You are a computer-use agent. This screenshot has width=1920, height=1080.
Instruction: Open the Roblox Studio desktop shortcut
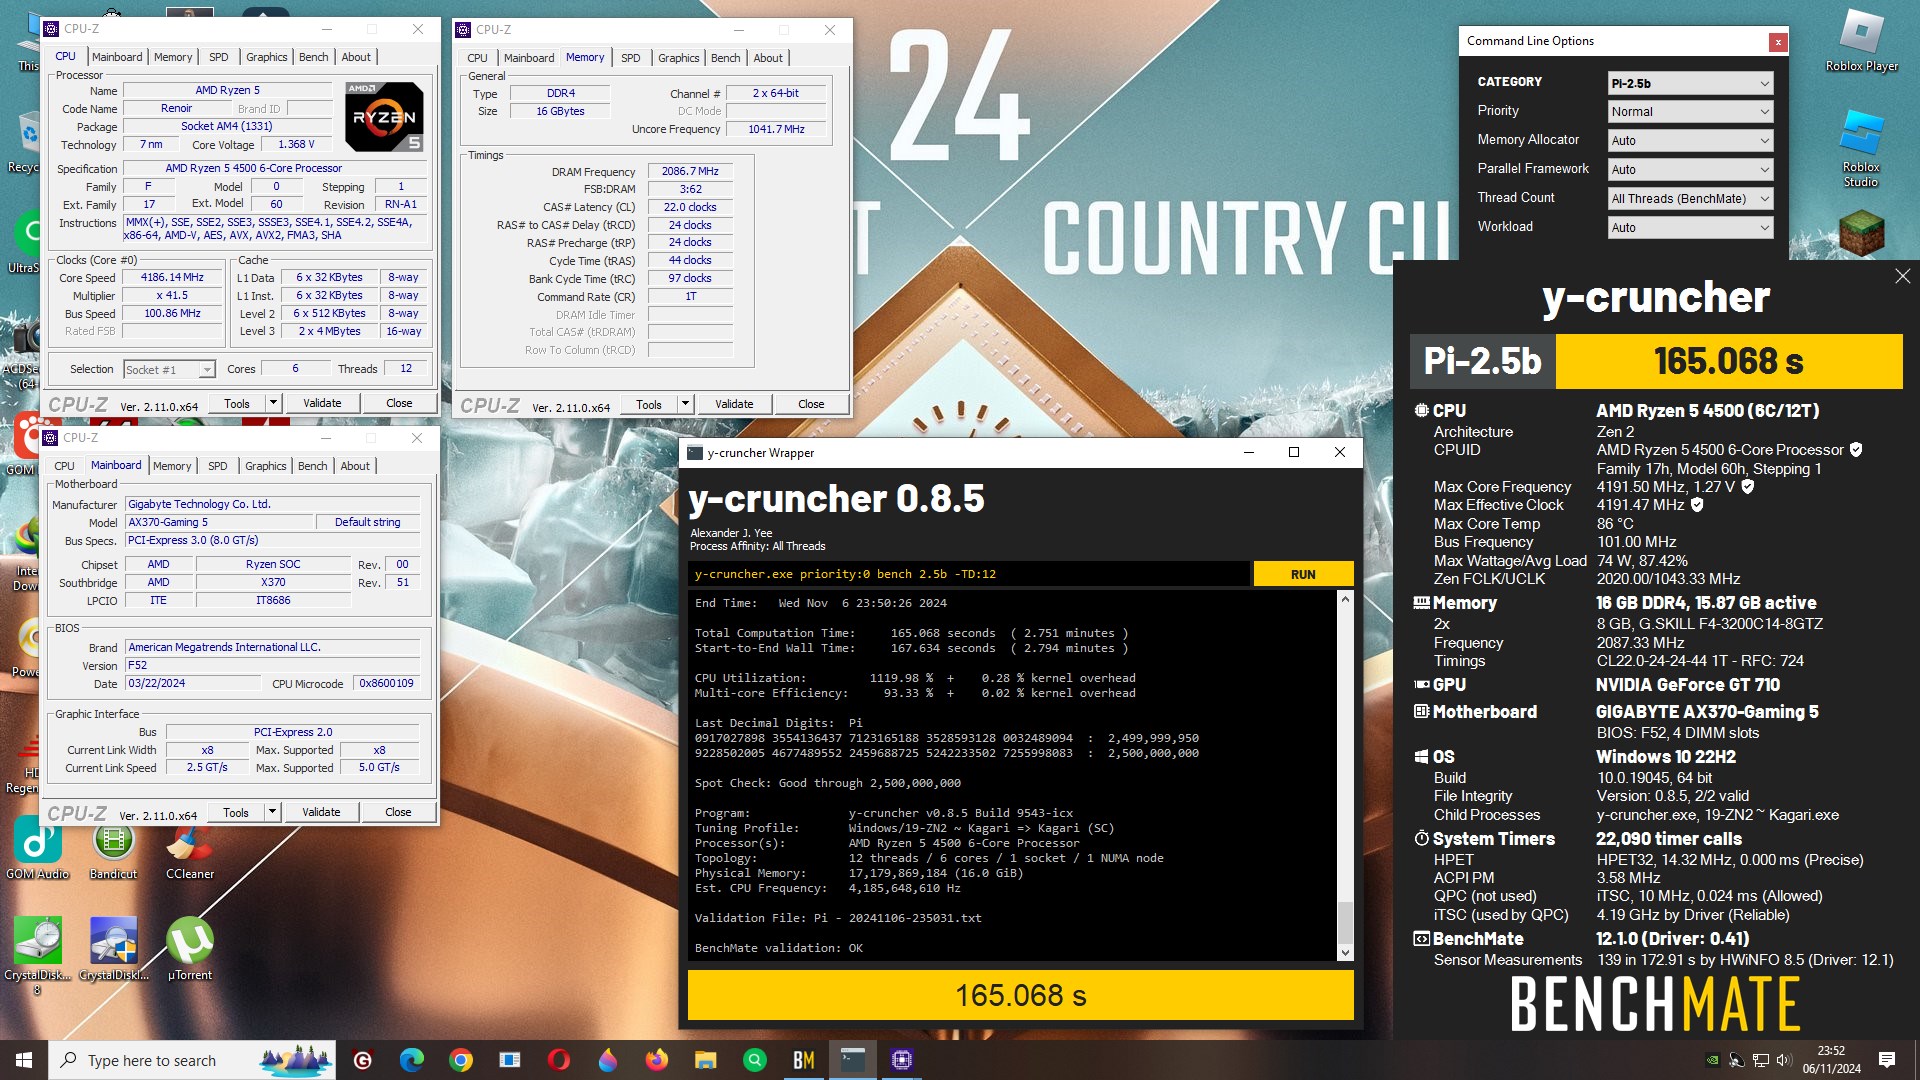click(1861, 146)
